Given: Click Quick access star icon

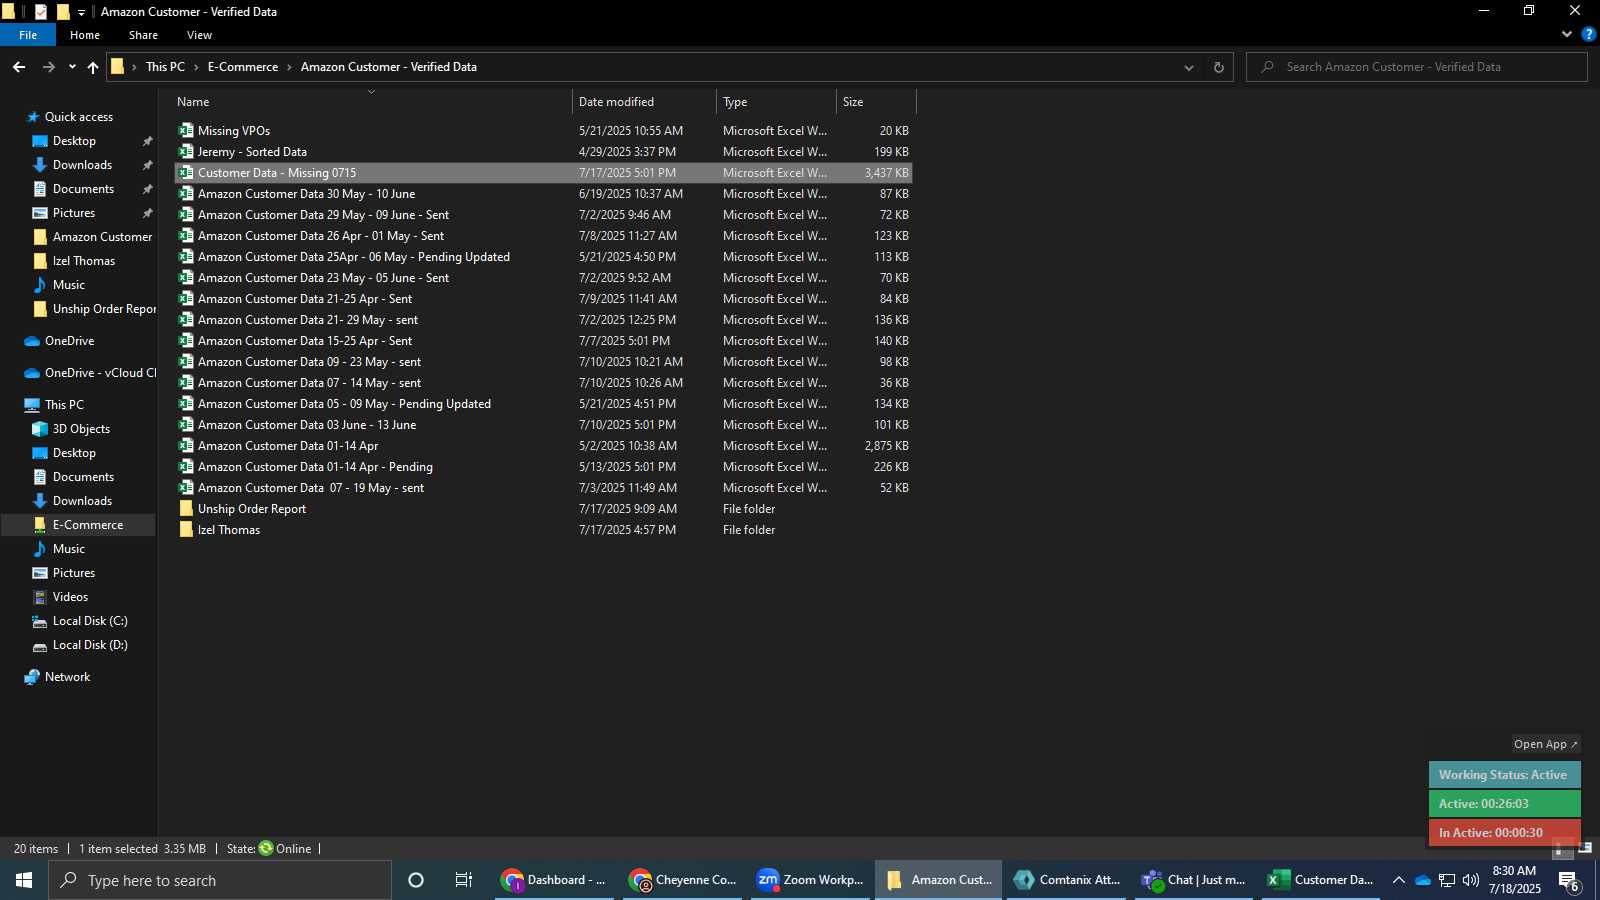Looking at the screenshot, I should point(32,117).
